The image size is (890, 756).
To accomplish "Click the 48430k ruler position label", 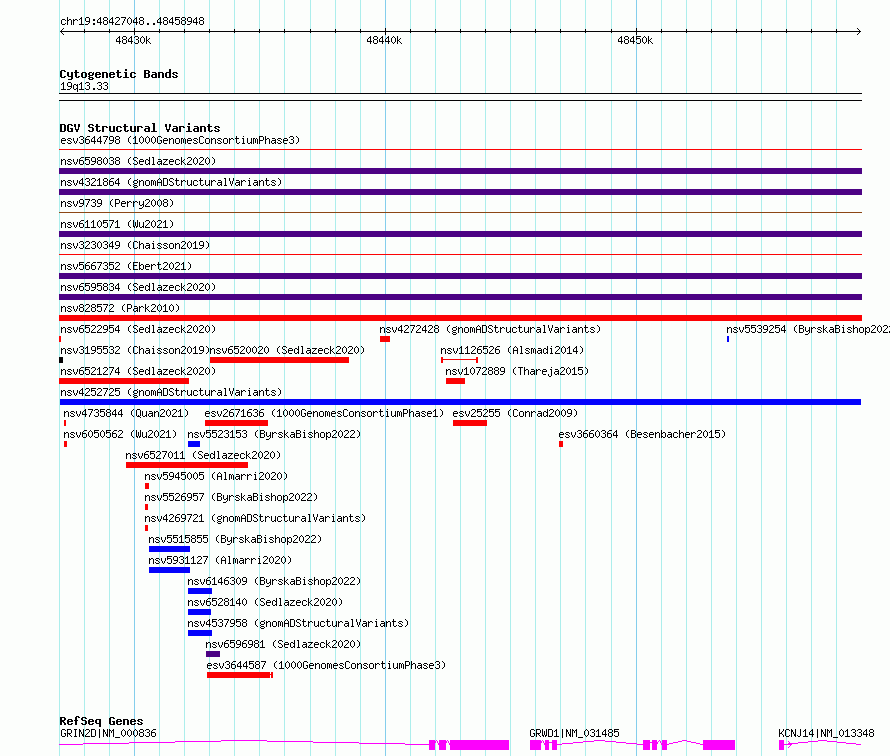I will point(133,40).
